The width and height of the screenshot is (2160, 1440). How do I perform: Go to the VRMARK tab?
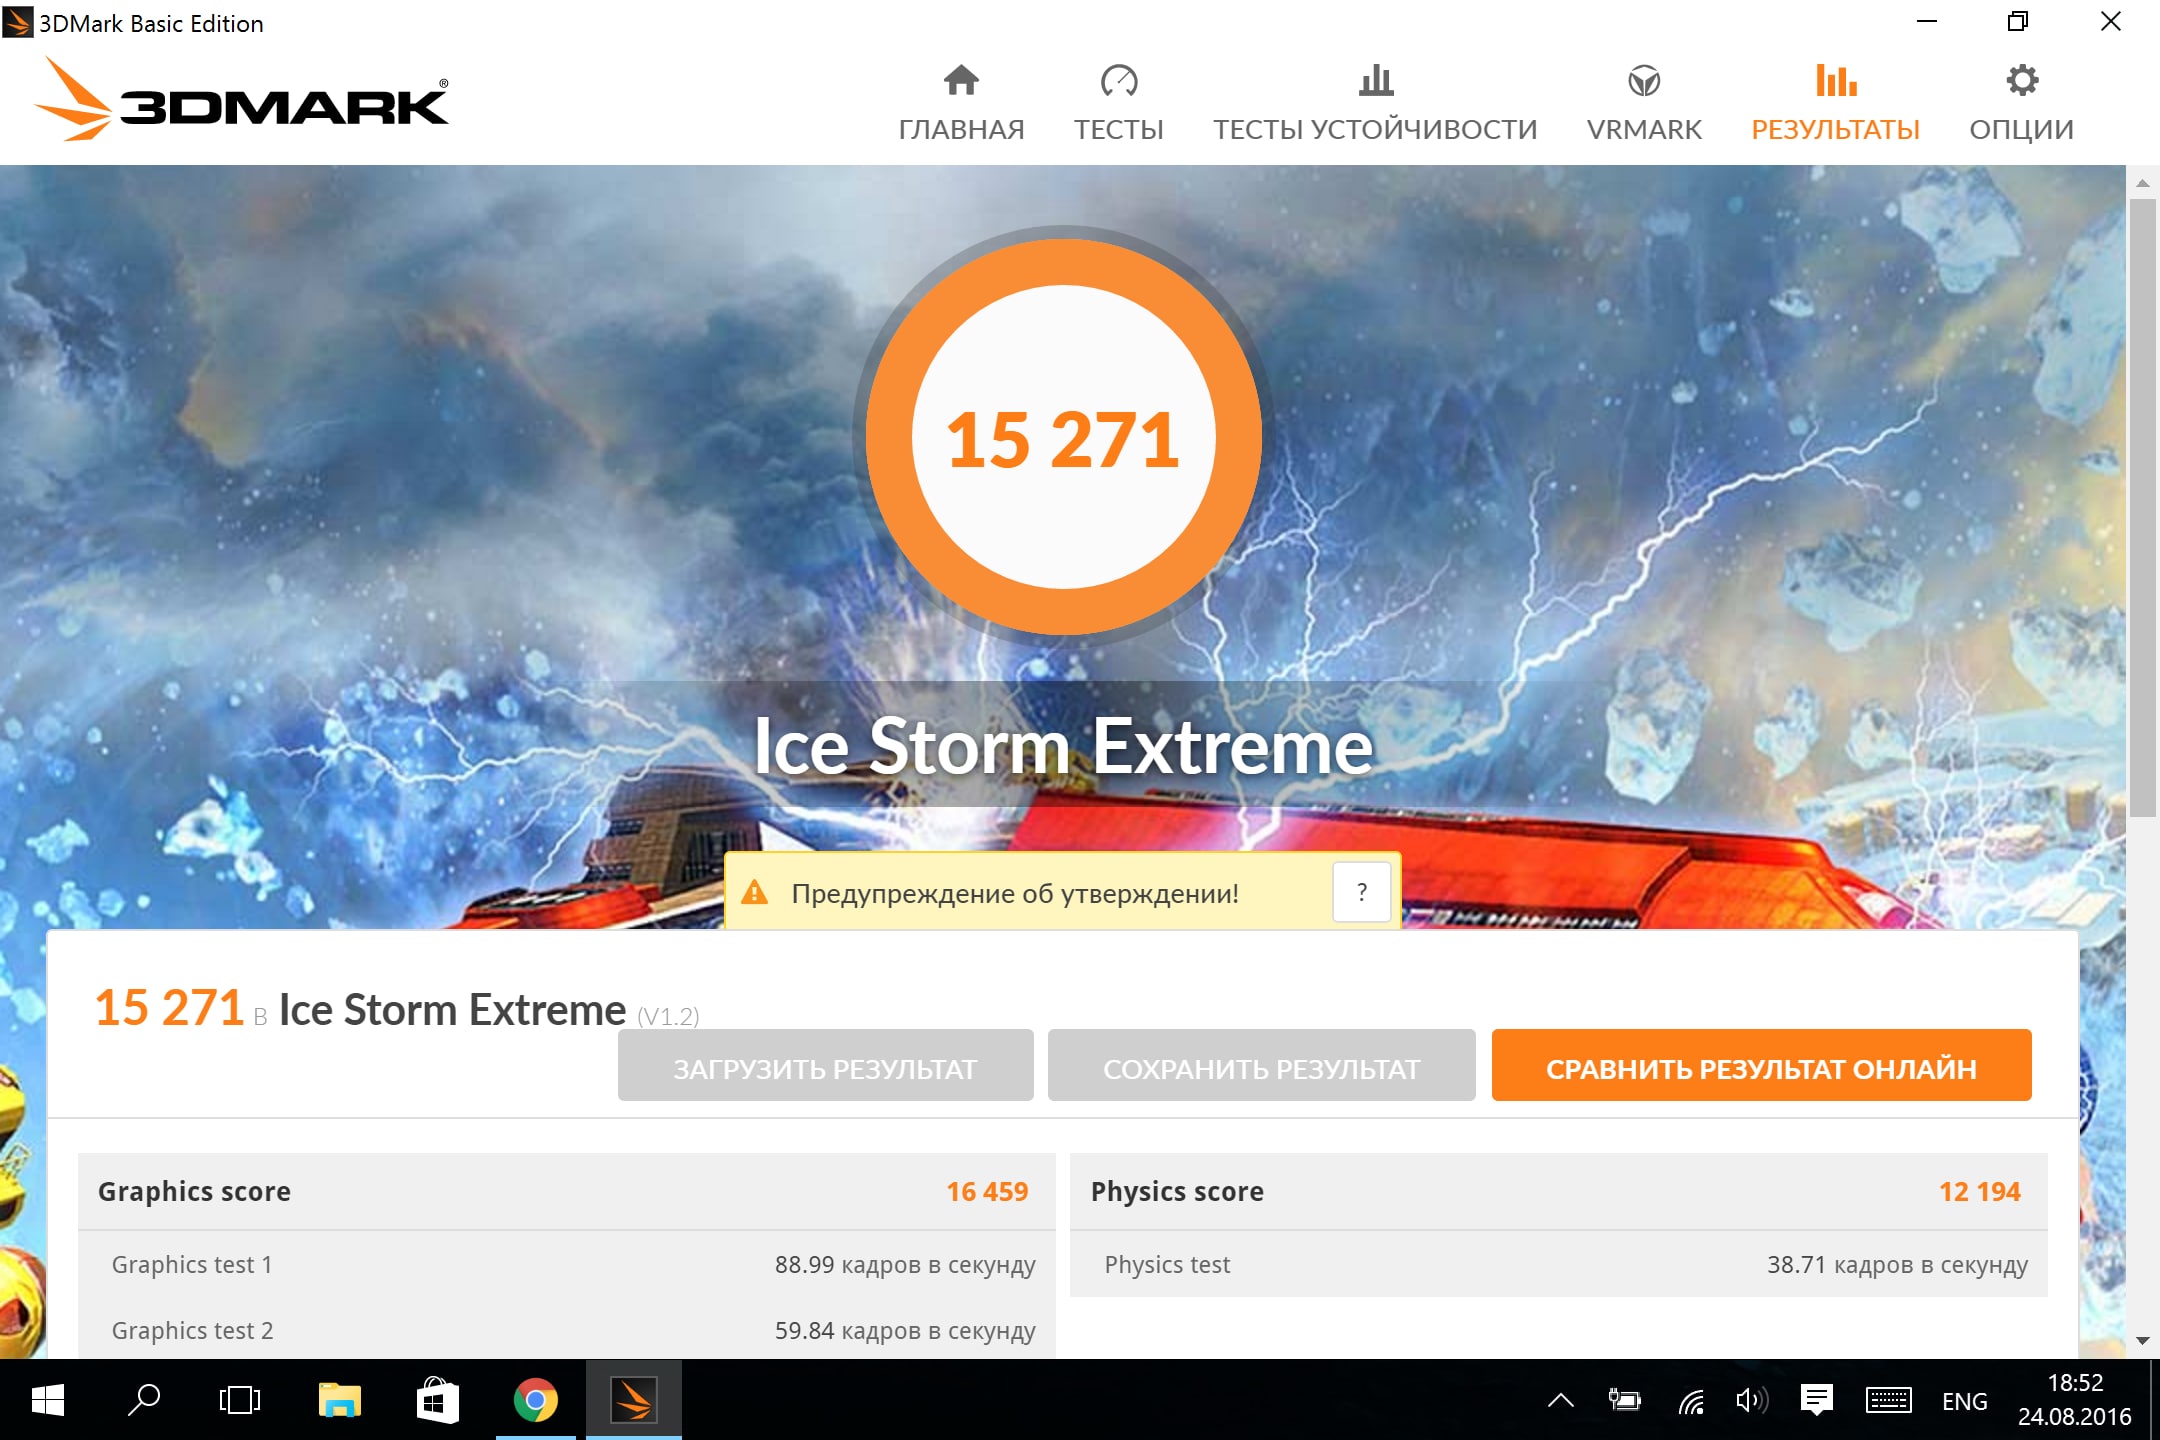click(x=1644, y=102)
